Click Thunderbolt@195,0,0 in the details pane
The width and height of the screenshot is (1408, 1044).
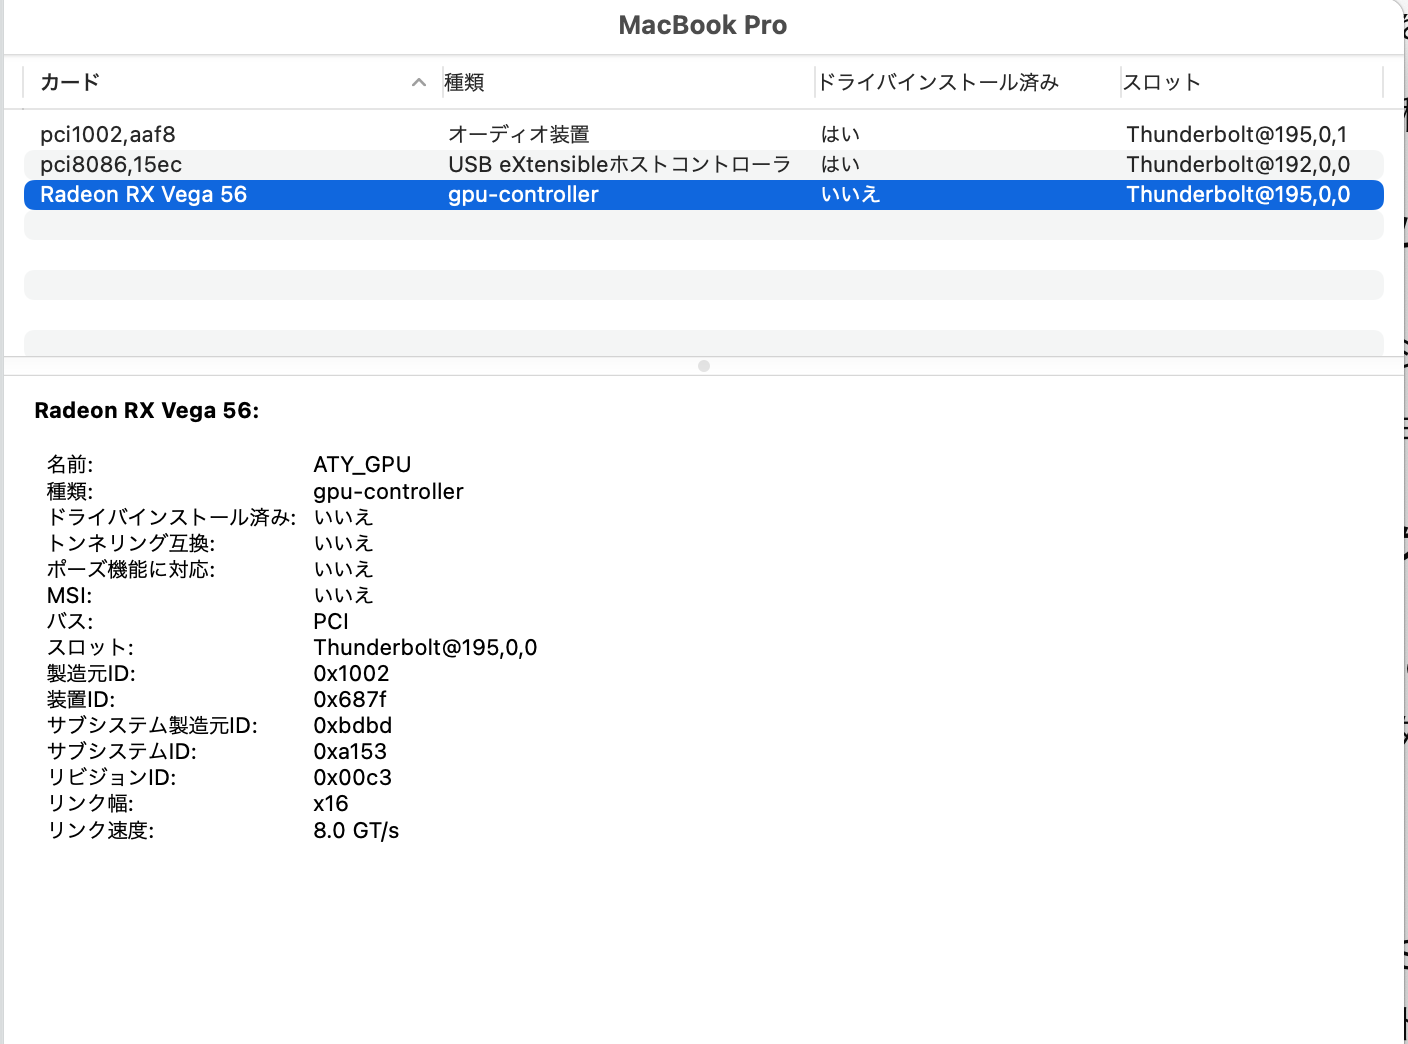[425, 647]
